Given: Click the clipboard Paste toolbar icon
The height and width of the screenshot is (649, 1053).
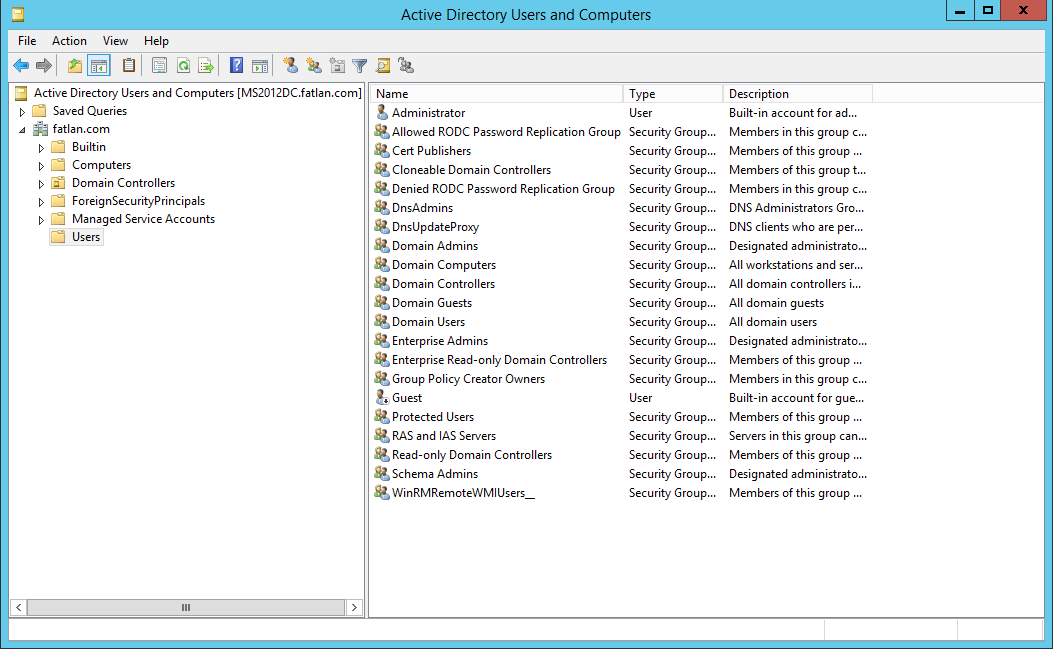Looking at the screenshot, I should 128,66.
